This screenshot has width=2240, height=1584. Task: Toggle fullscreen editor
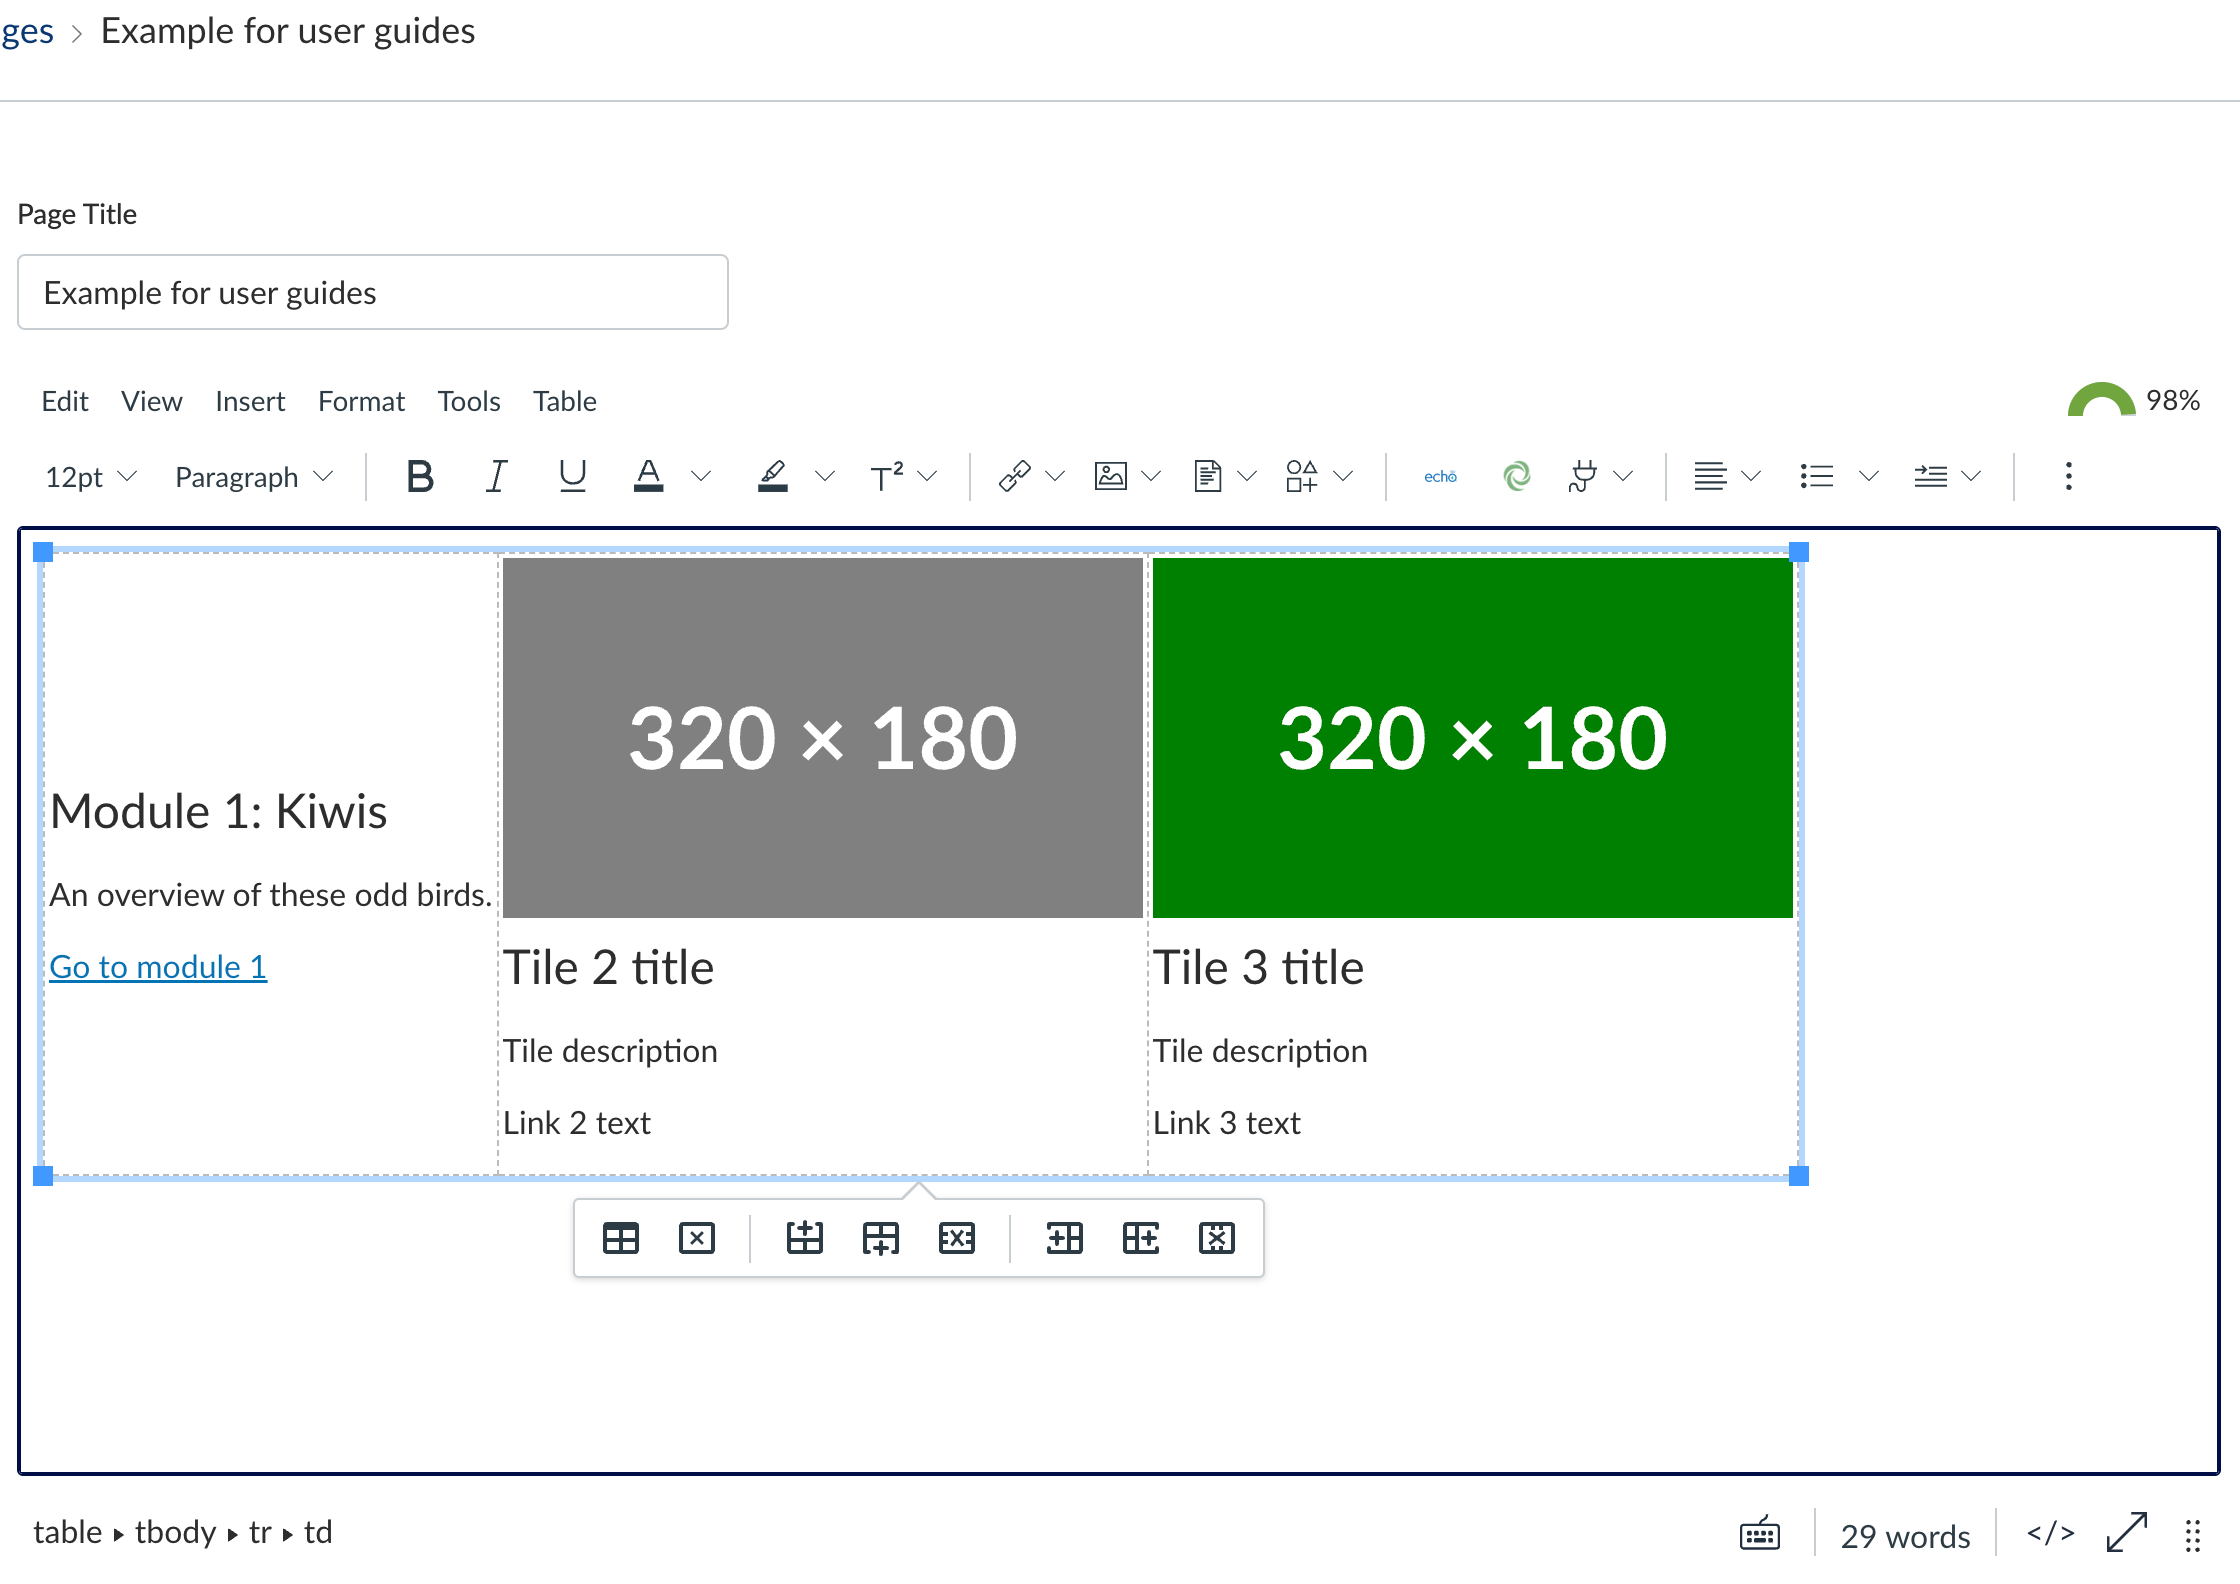coord(2127,1533)
